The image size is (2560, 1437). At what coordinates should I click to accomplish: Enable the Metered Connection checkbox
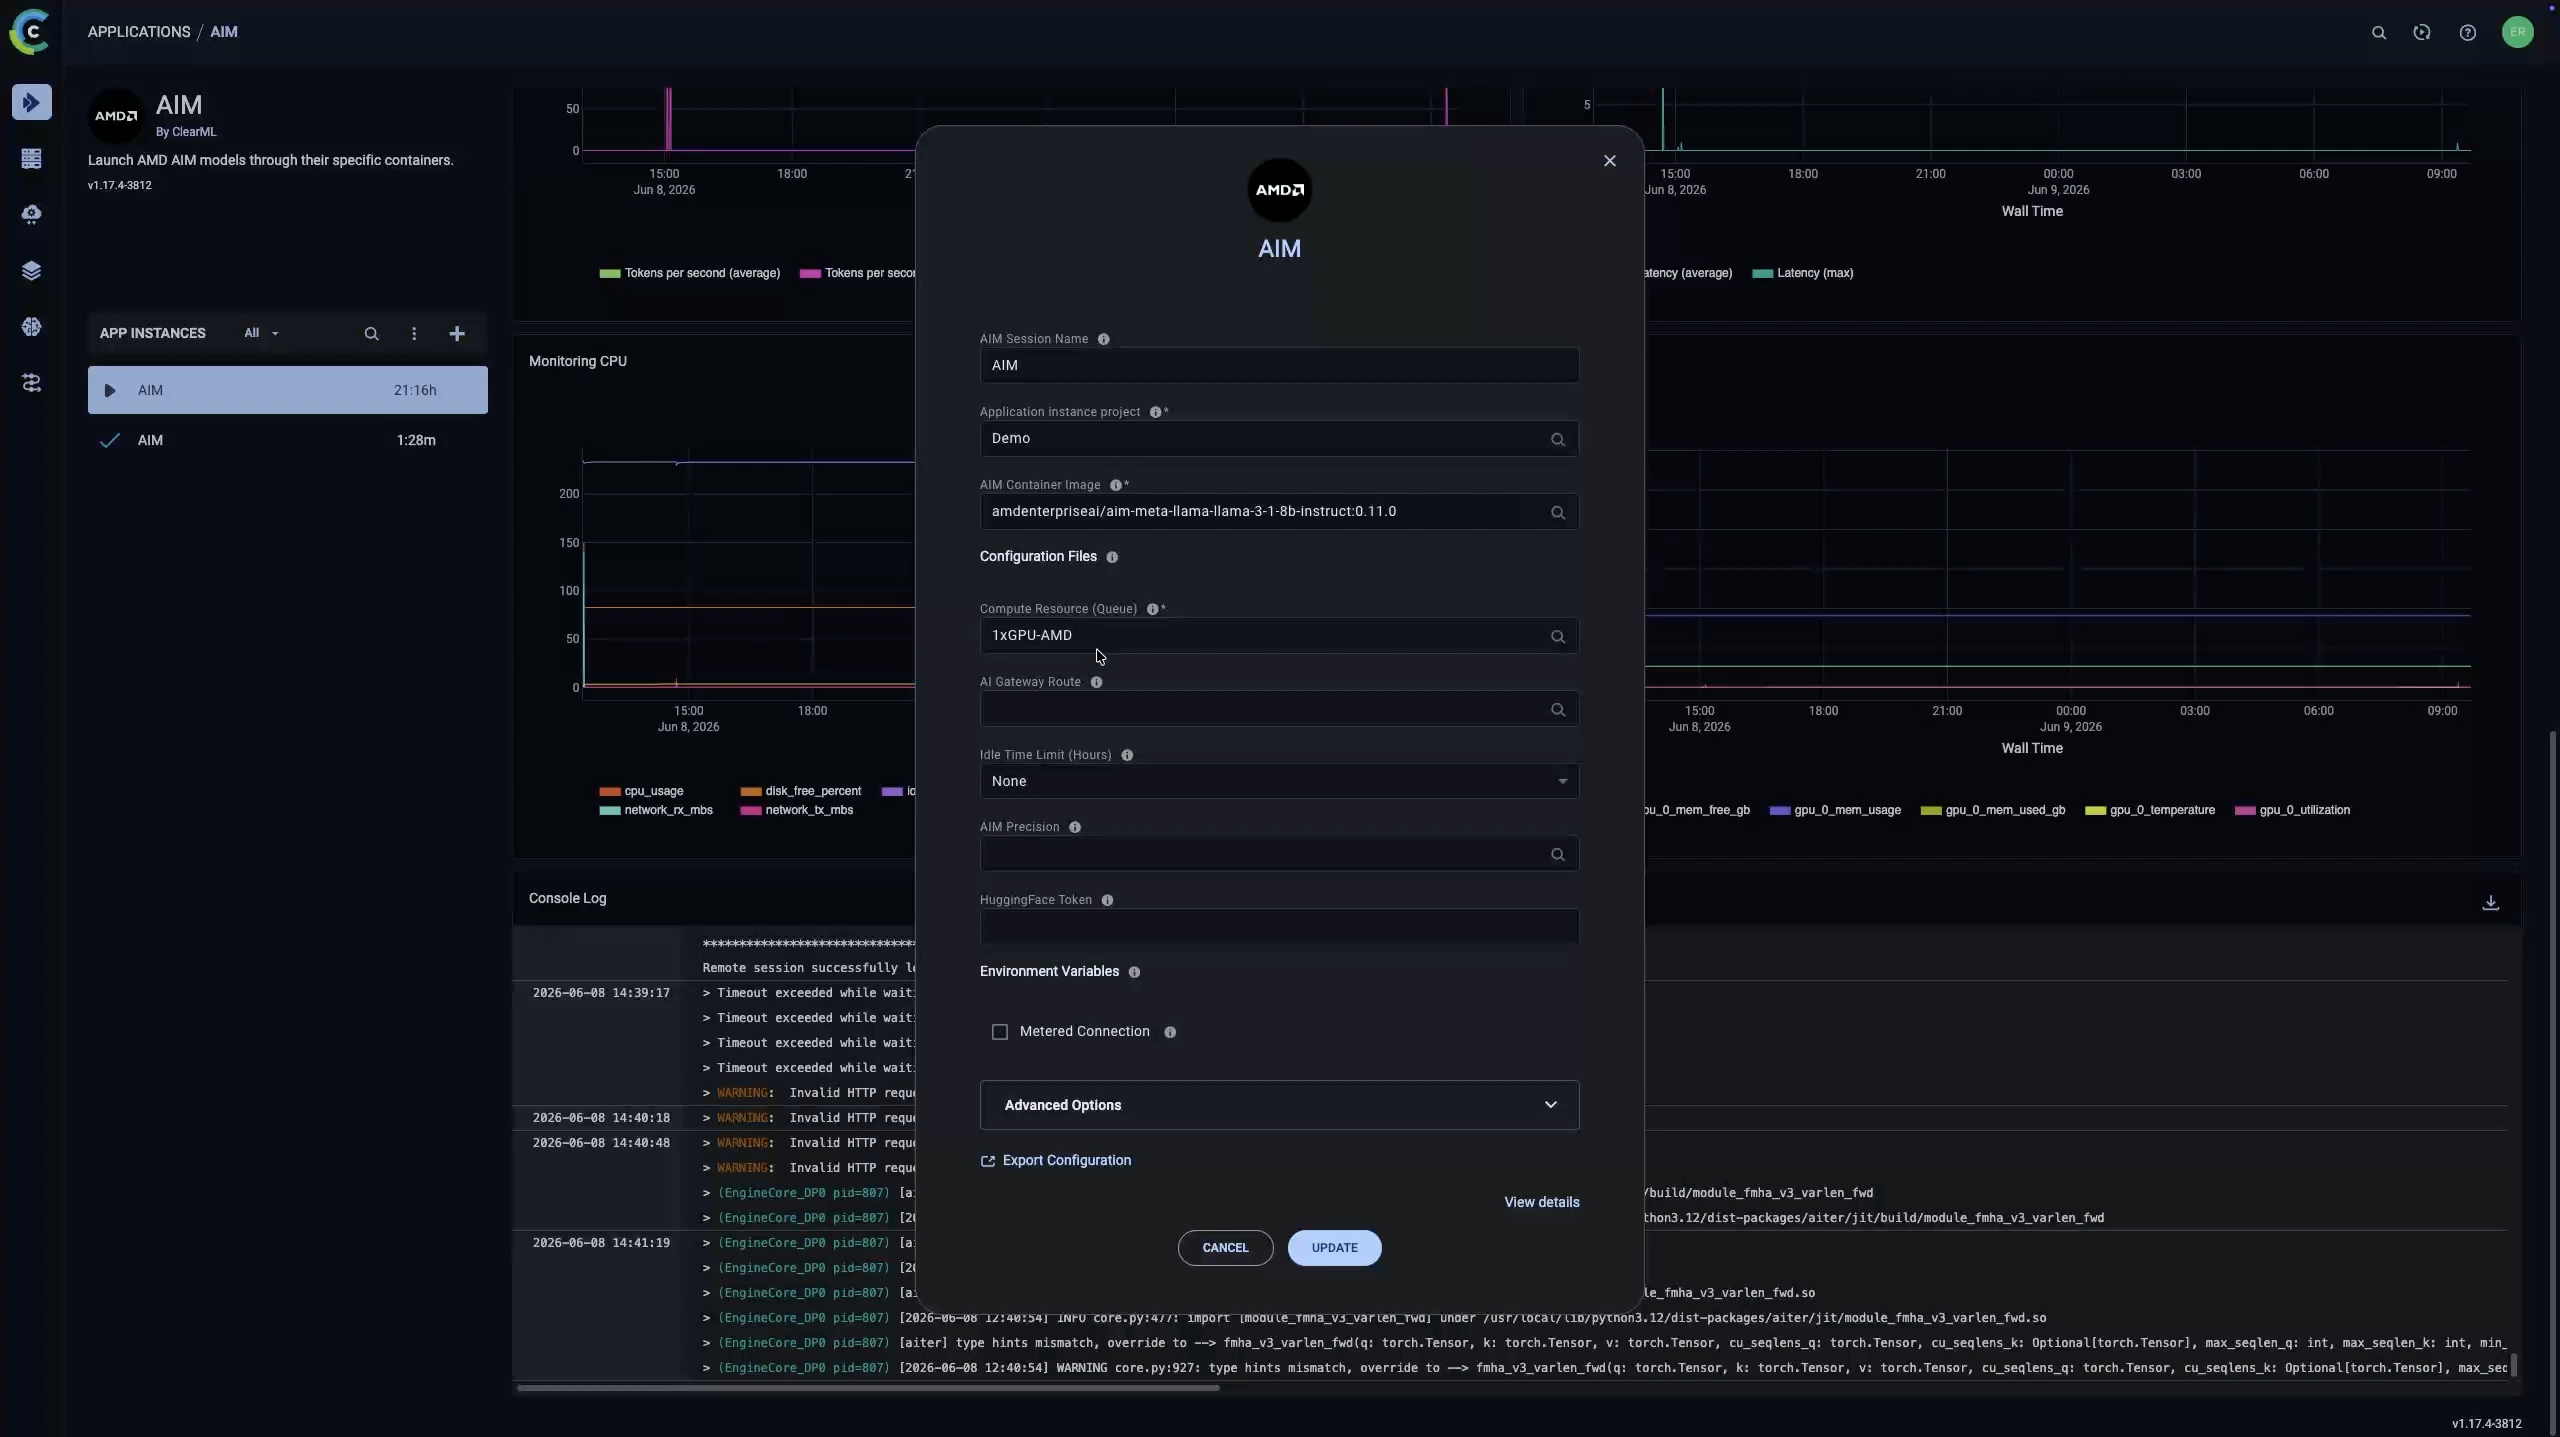(x=999, y=1032)
